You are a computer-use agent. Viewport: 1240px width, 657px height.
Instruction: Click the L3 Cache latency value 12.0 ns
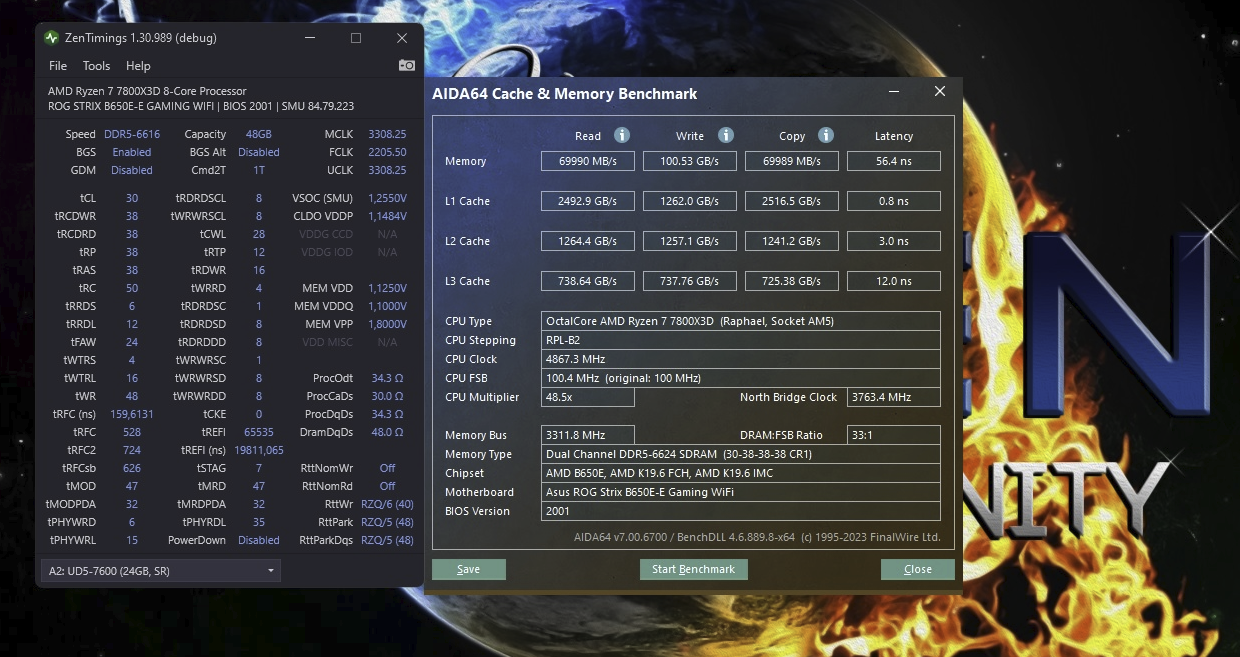pyautogui.click(x=894, y=281)
